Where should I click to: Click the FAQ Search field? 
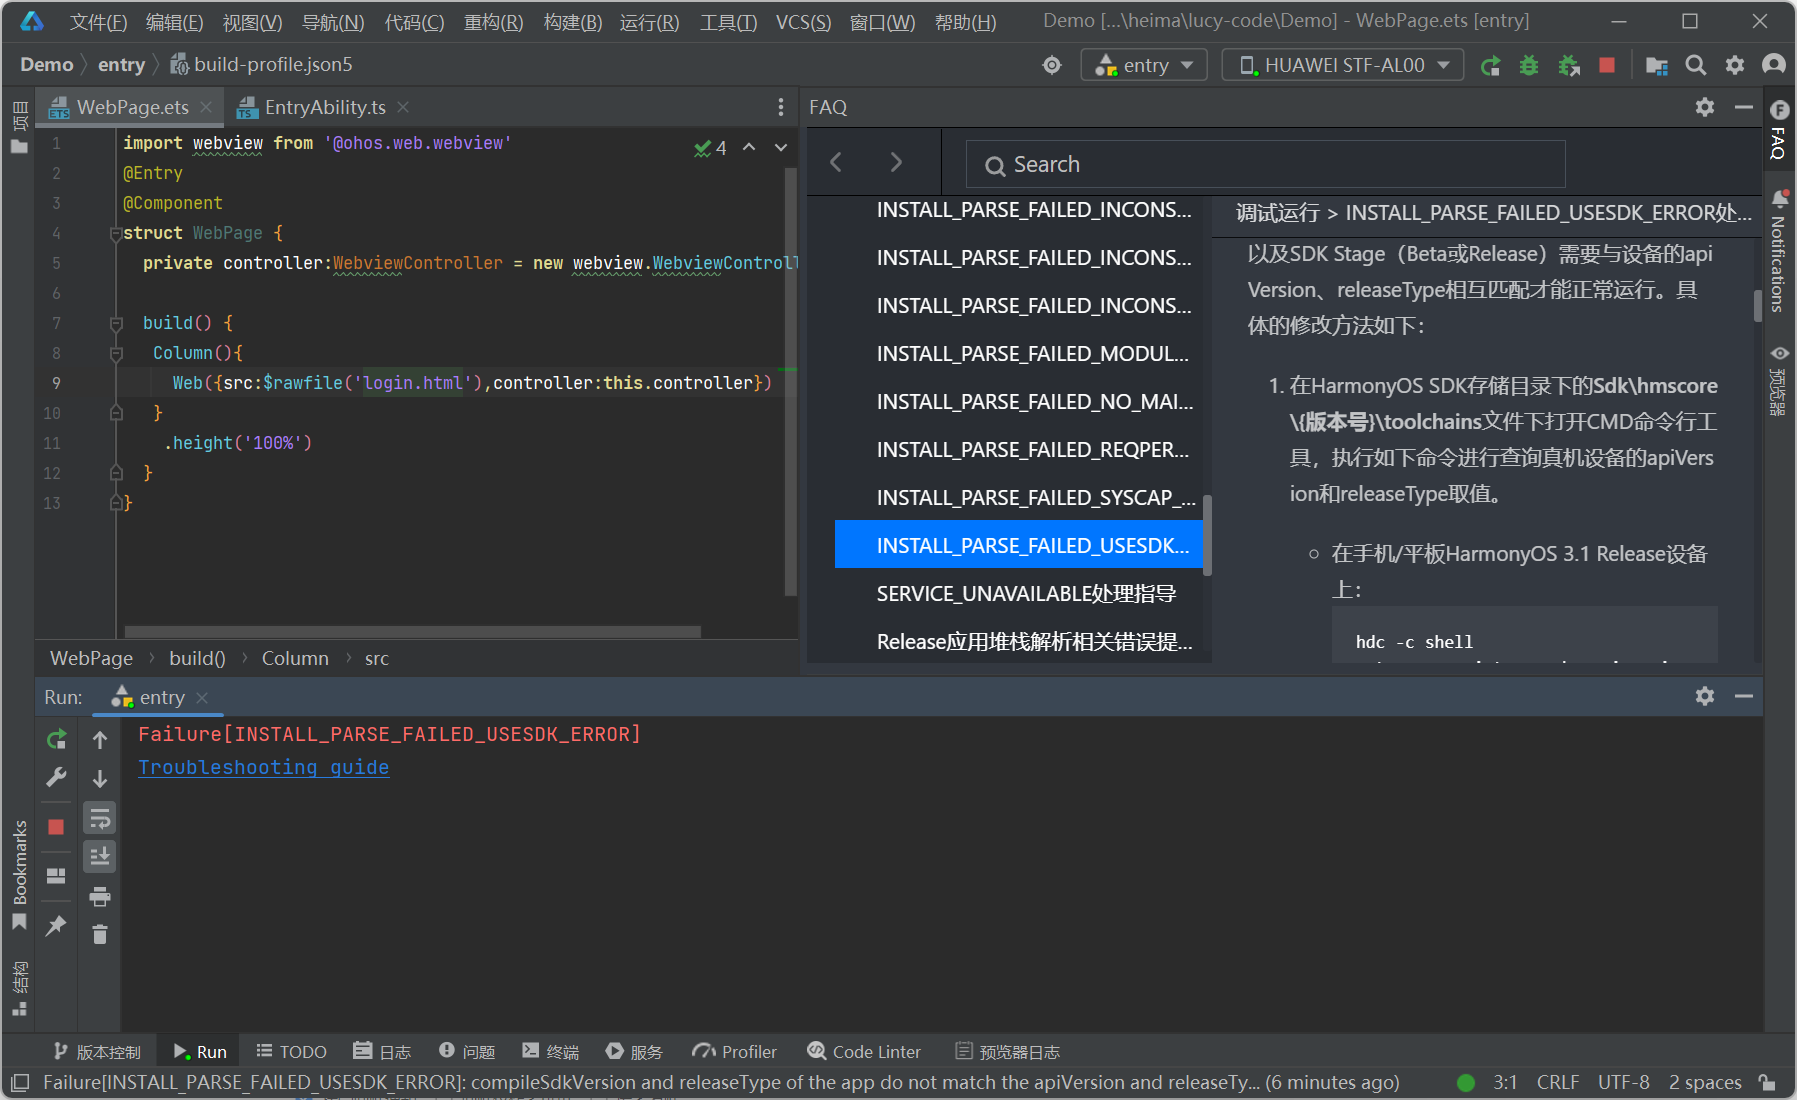tap(1265, 164)
